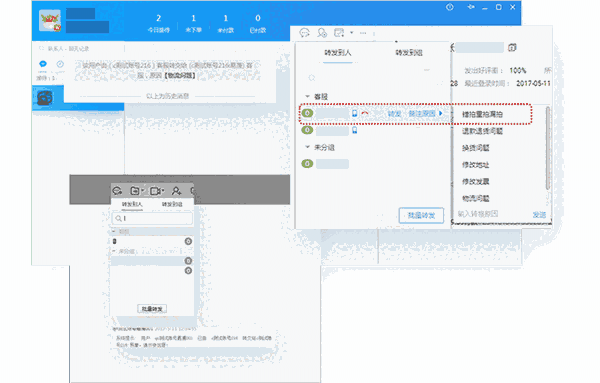600x383 pixels.
Task: Click the green status icon under 未分组 group
Action: pyautogui.click(x=307, y=164)
